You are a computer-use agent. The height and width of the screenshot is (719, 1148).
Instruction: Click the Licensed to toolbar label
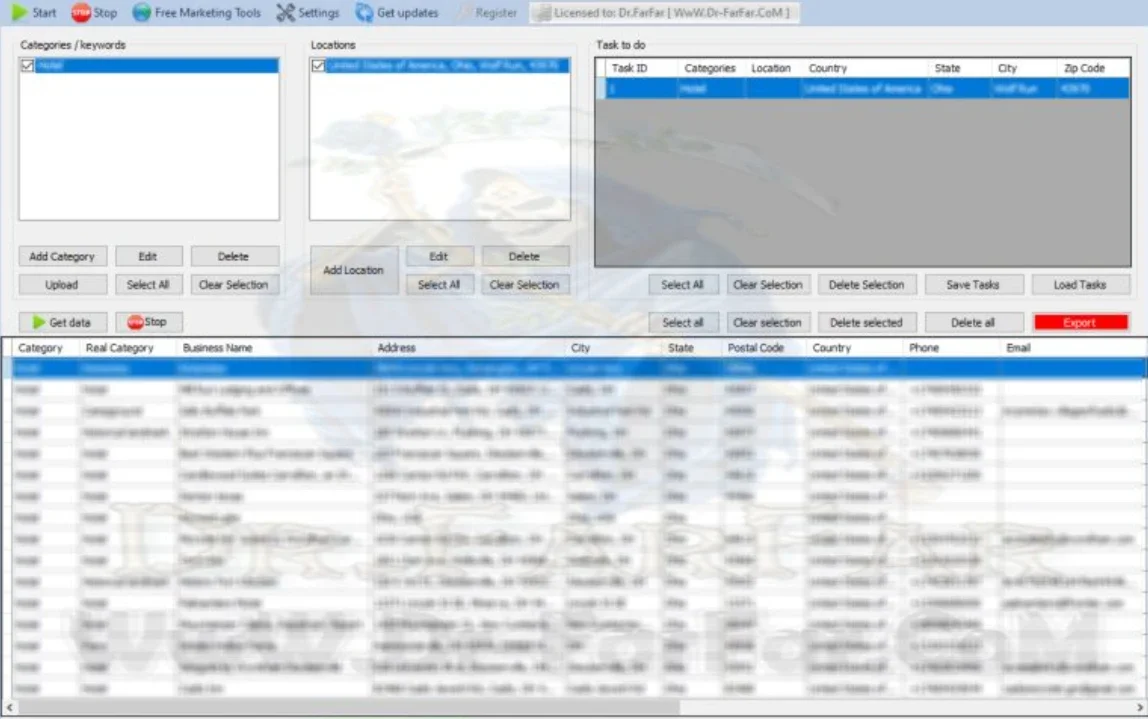click(664, 12)
